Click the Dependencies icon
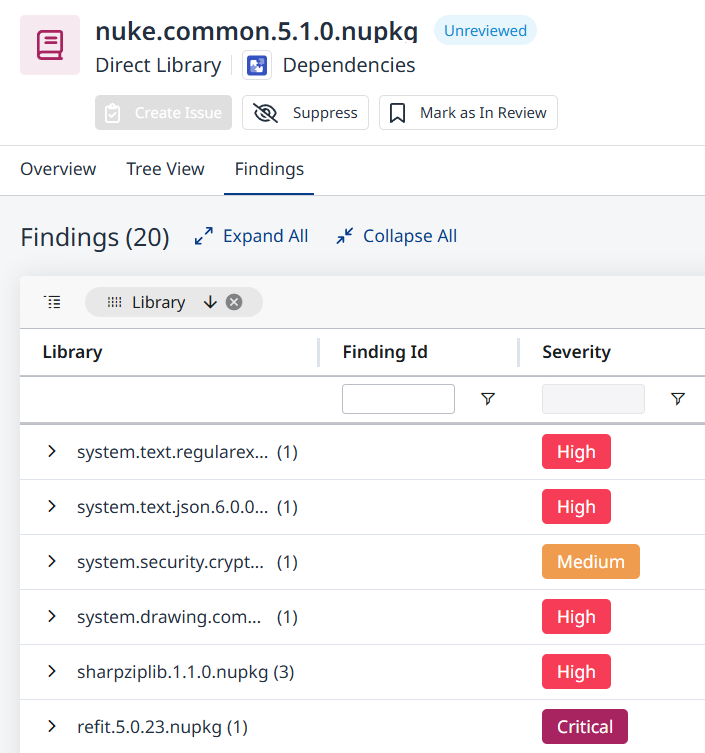Screen dimensions: 705x753 point(258,66)
